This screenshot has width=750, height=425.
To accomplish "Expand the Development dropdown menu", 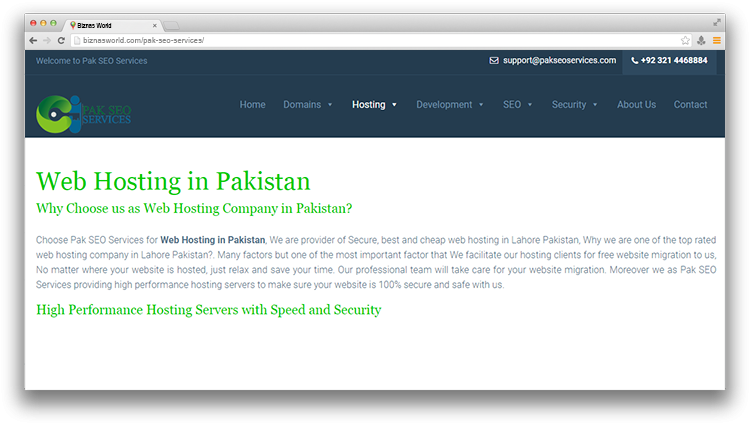I will (x=450, y=105).
